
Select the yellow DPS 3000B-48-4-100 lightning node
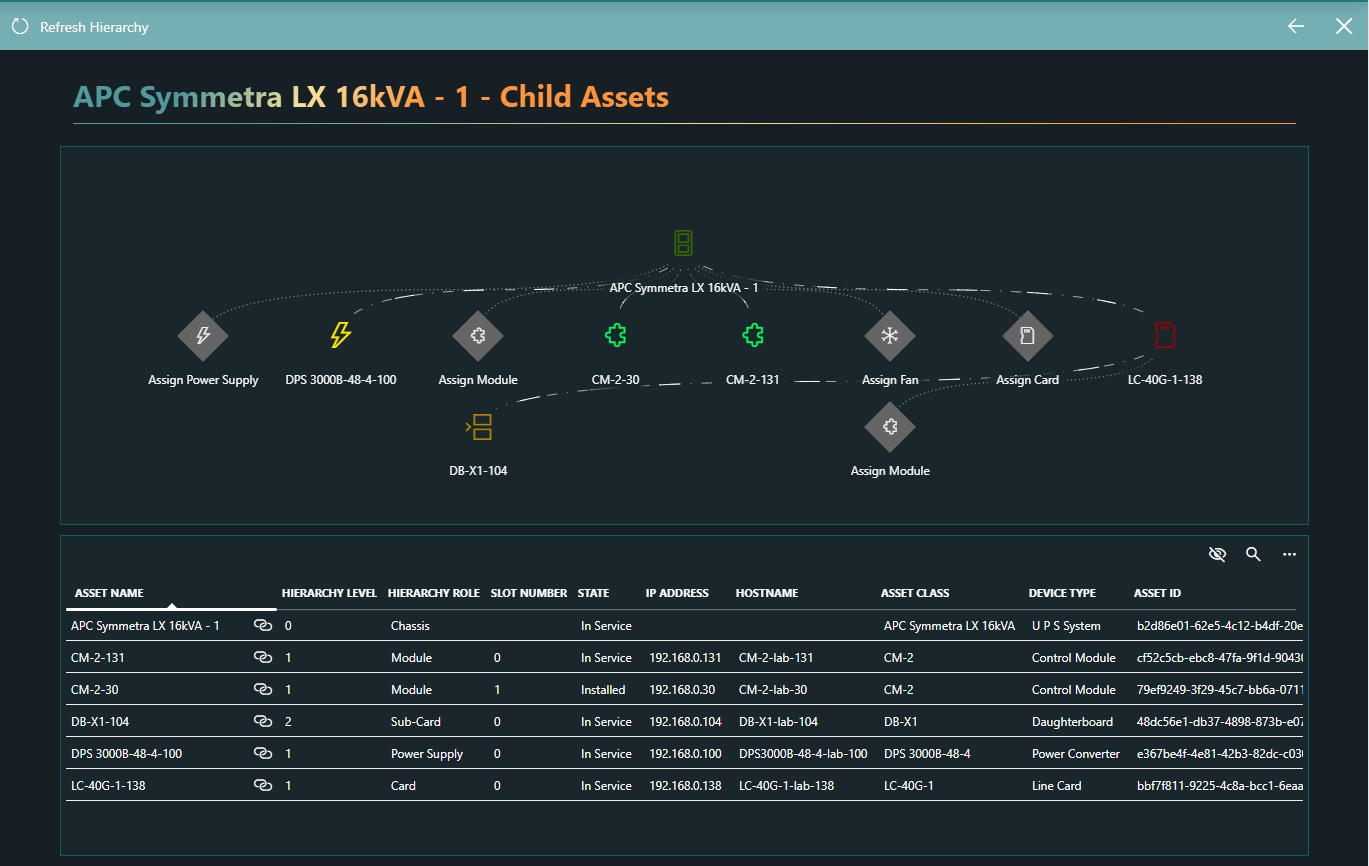coord(341,336)
